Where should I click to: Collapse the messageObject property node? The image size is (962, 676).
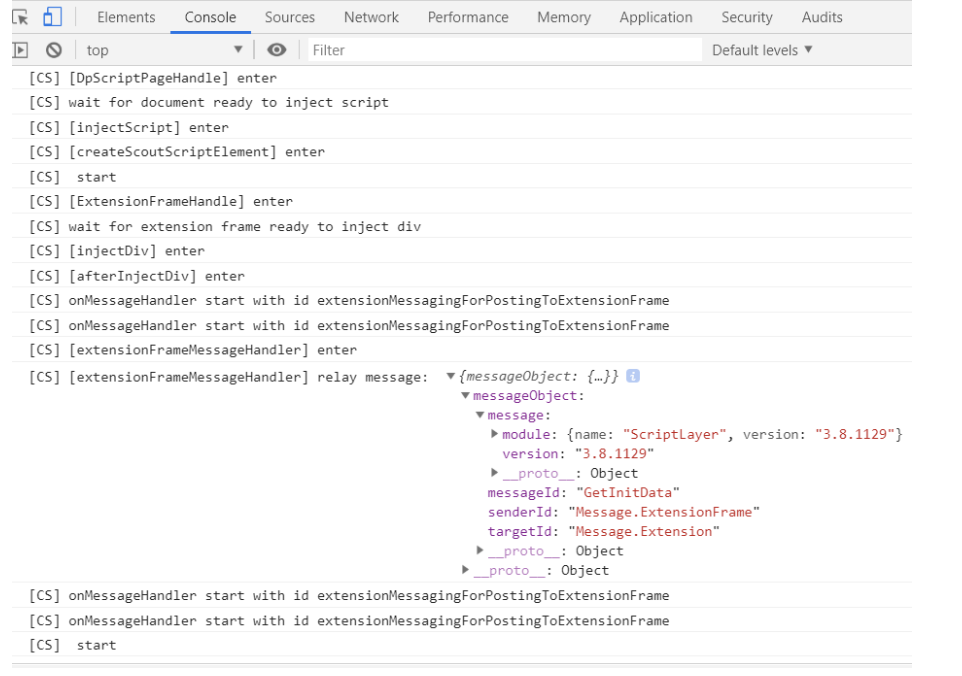click(x=466, y=395)
